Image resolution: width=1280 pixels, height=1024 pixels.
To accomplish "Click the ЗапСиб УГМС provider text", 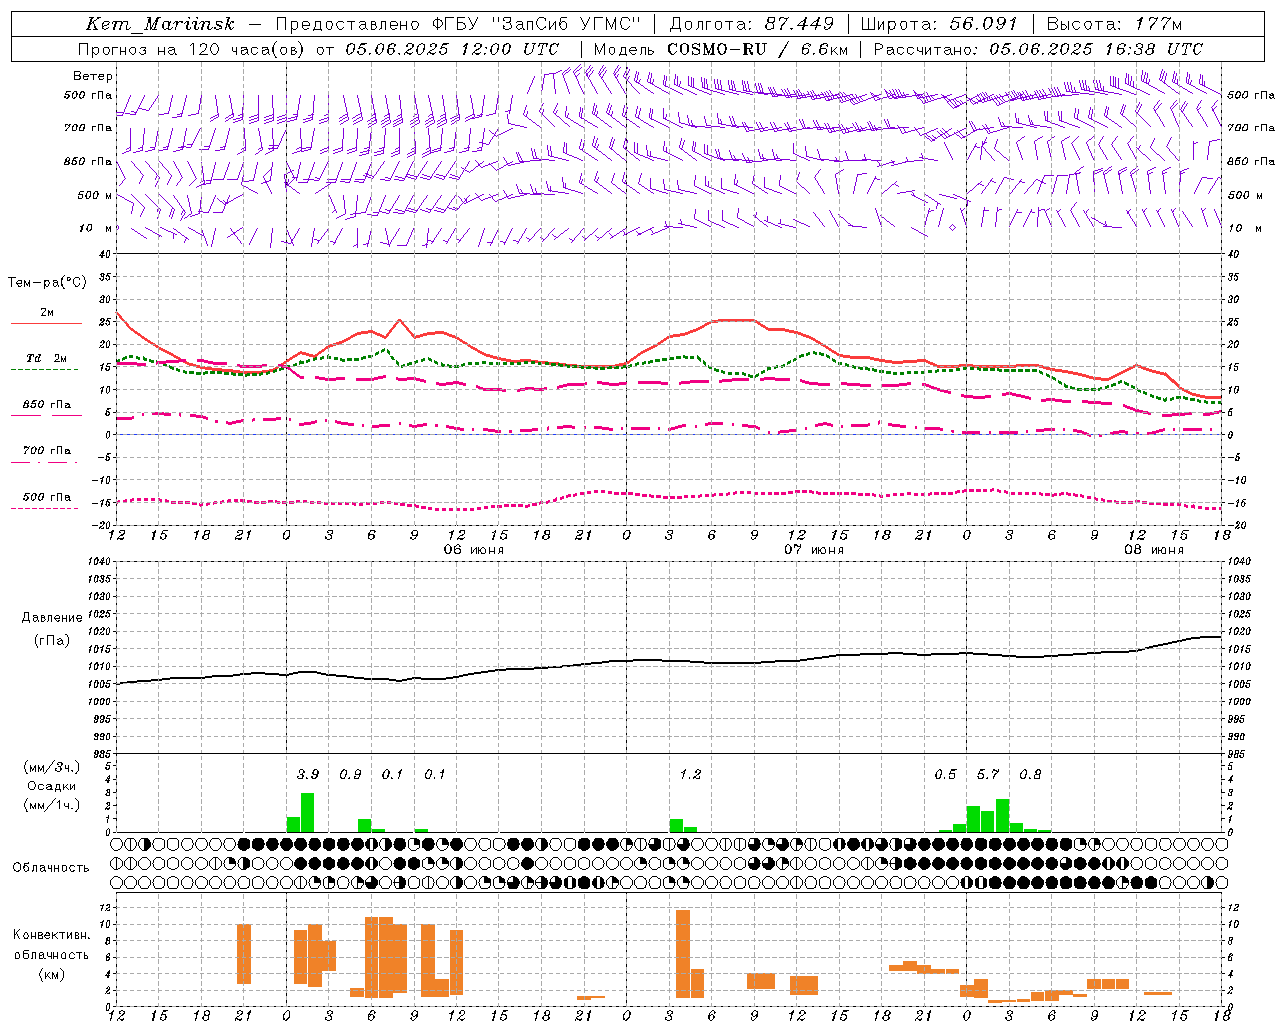I will point(566,24).
